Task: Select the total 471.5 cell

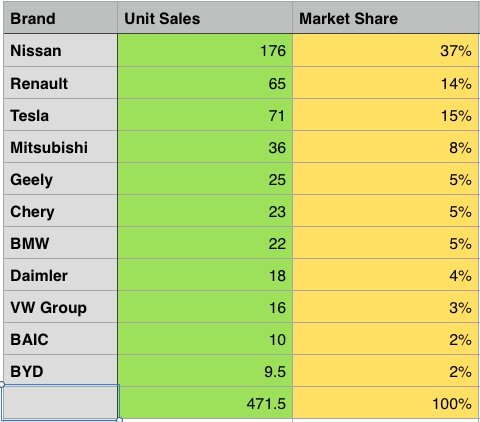Action: [205, 403]
